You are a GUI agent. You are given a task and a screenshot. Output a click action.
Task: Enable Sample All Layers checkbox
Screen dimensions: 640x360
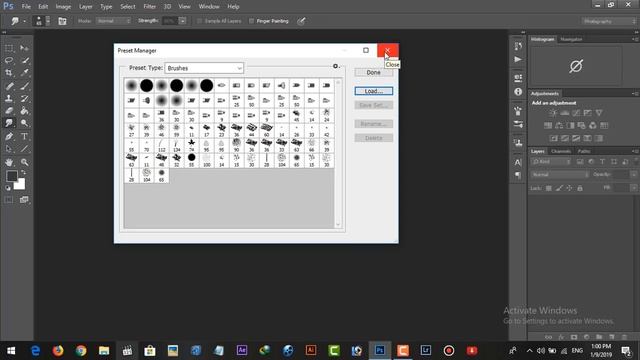(200, 21)
